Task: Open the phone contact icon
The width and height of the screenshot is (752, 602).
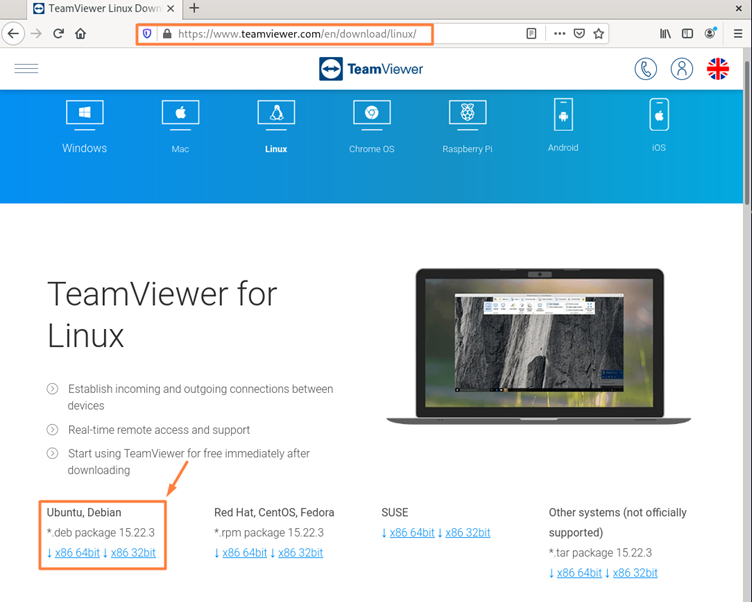Action: click(646, 69)
